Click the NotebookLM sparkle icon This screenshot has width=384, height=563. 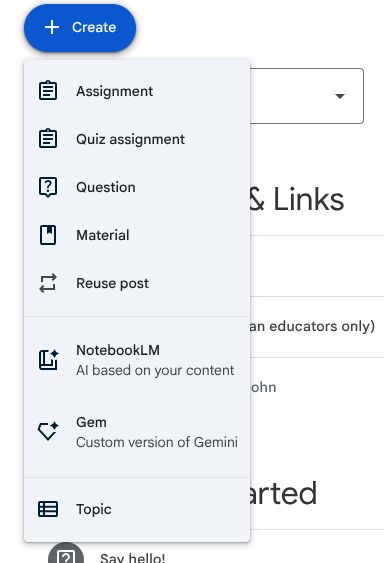tap(48, 360)
